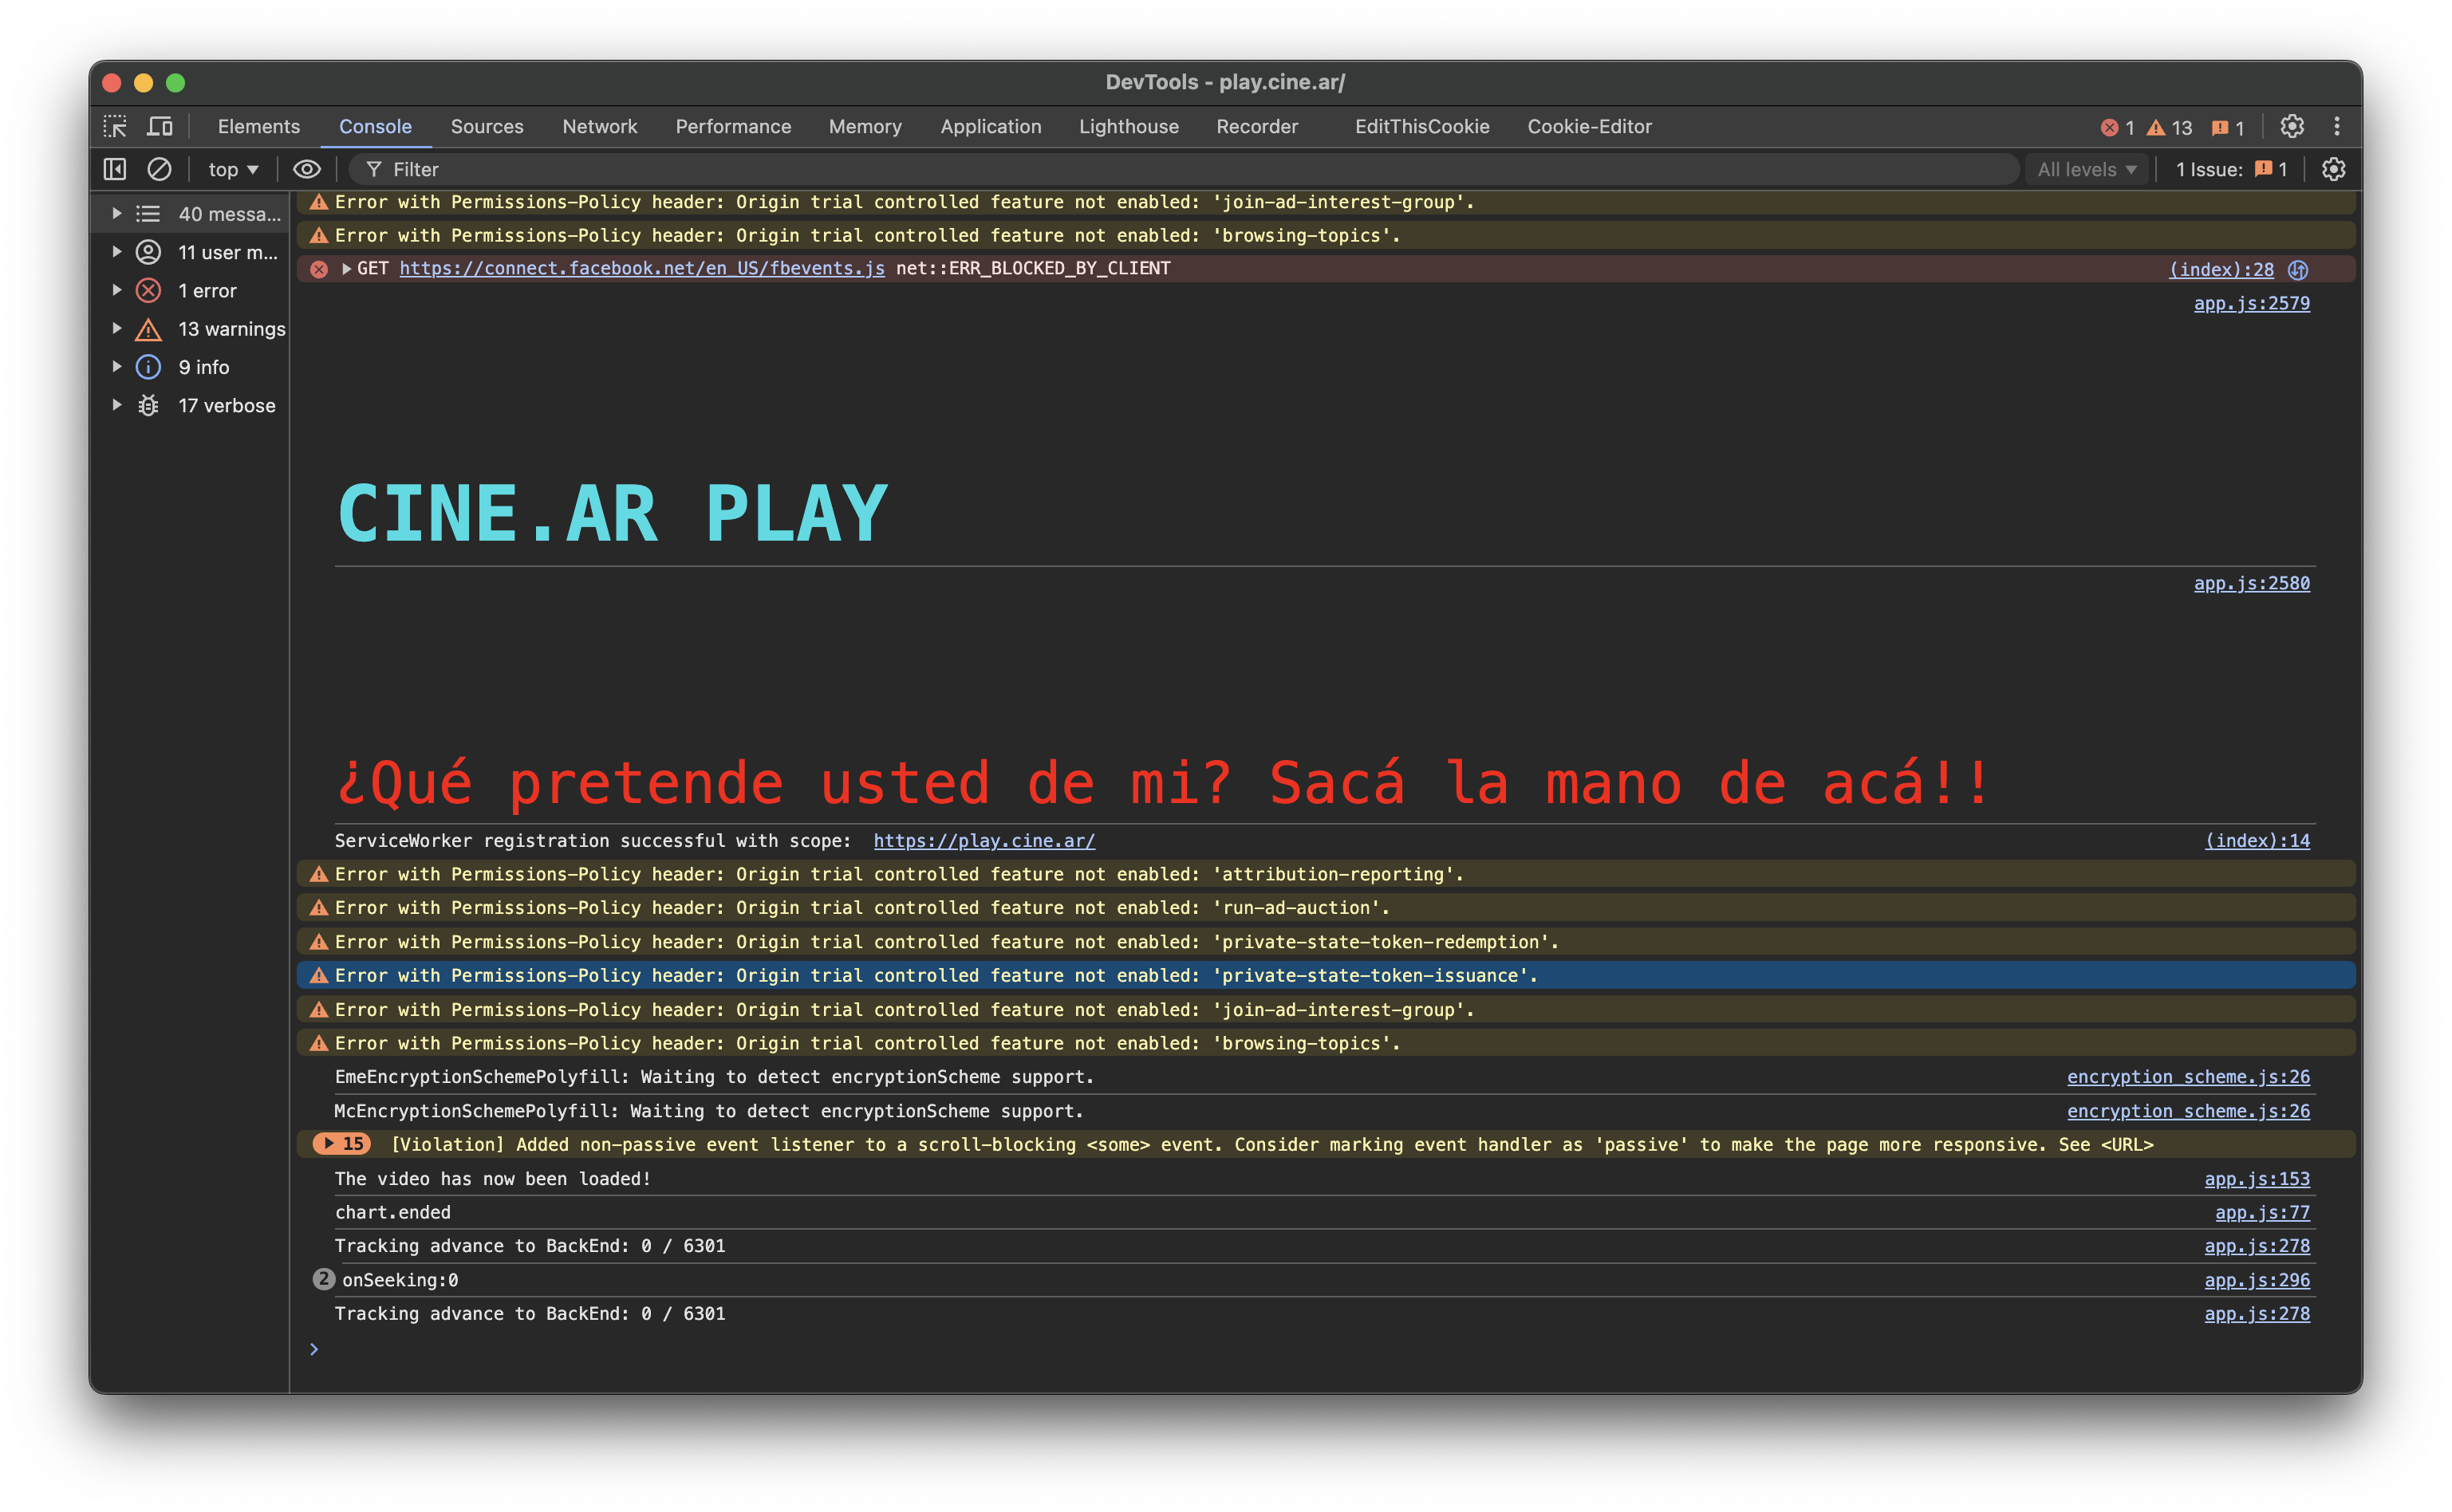Activate the inspect element picker icon

[x=116, y=126]
